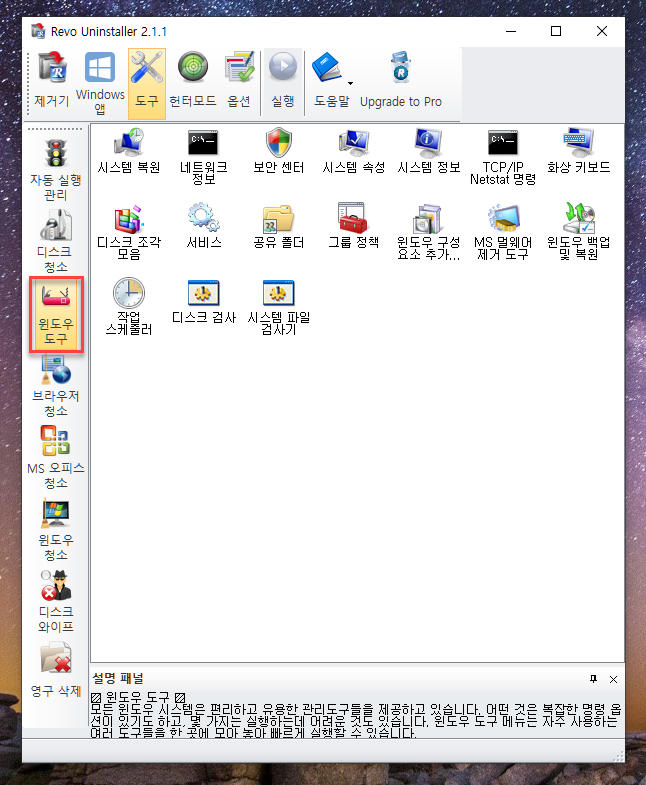Expand the 도움말 dropdown arrow
The width and height of the screenshot is (646, 785).
tap(351, 84)
